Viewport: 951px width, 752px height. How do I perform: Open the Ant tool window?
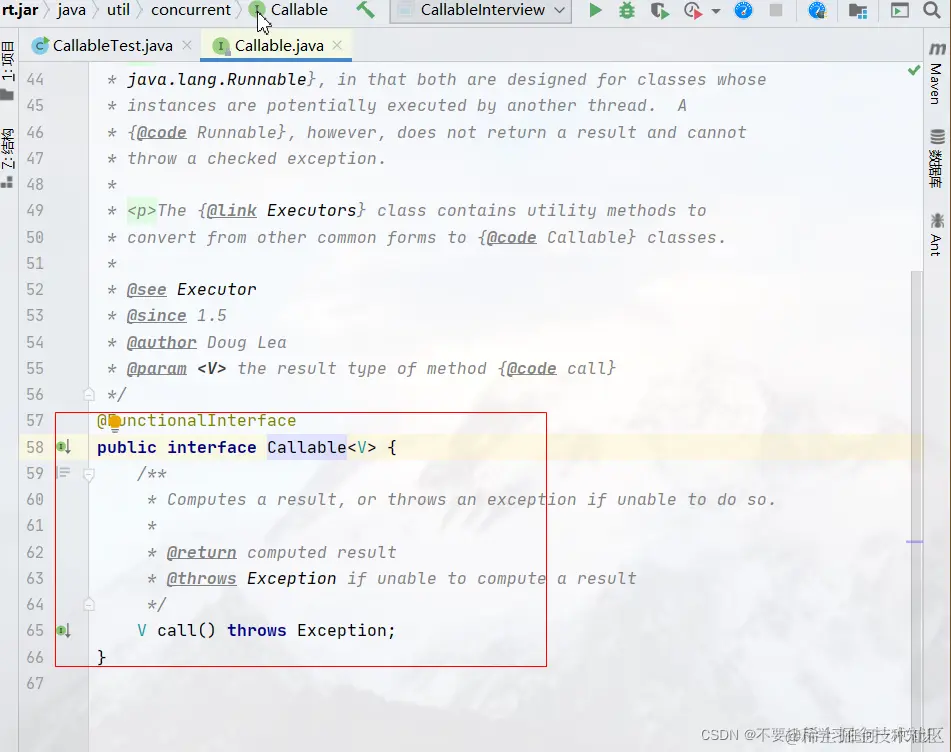pyautogui.click(x=936, y=234)
